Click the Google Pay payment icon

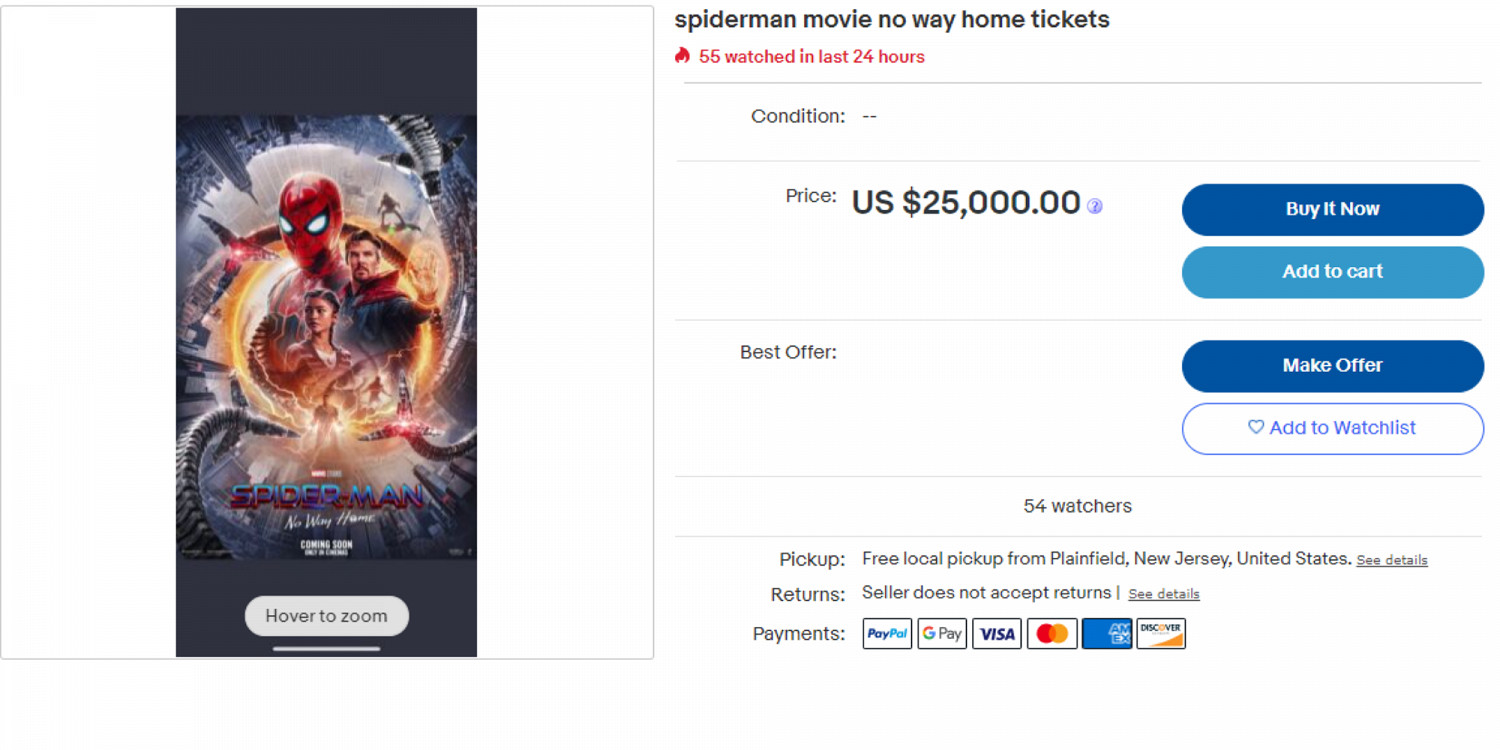coord(942,634)
